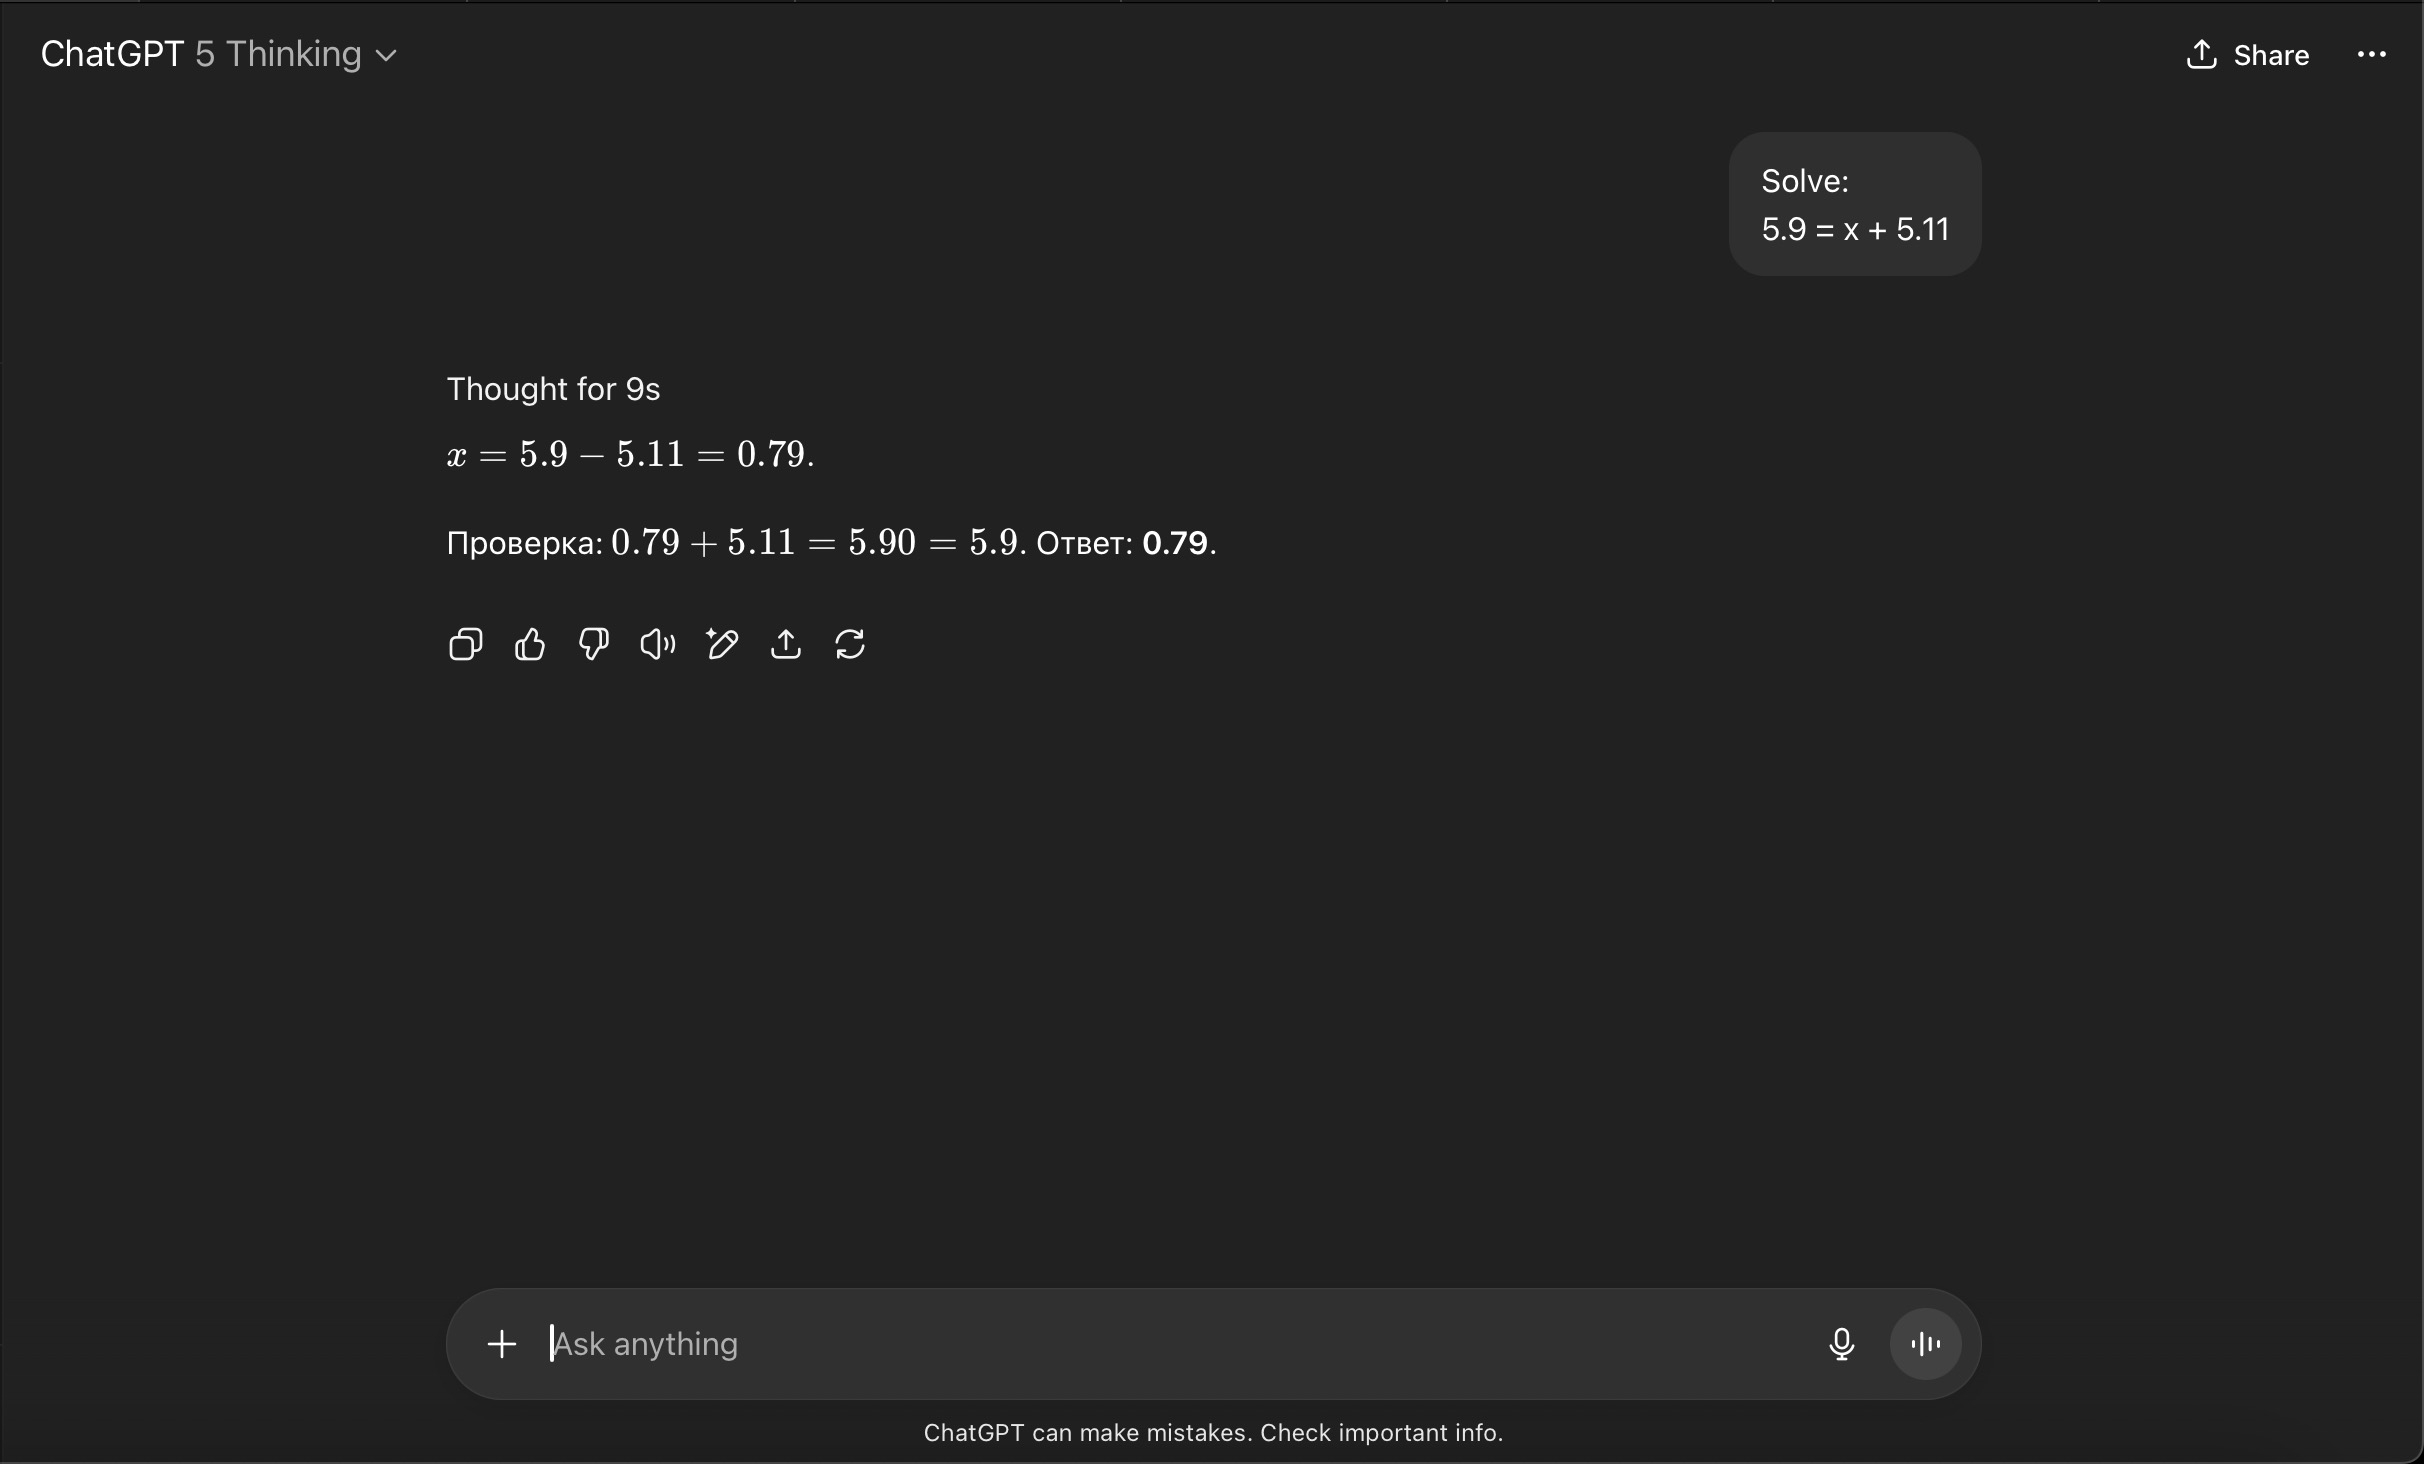The width and height of the screenshot is (2424, 1464).
Task: Click the equation x = 5.9 − 5.11 line
Action: tap(630, 455)
